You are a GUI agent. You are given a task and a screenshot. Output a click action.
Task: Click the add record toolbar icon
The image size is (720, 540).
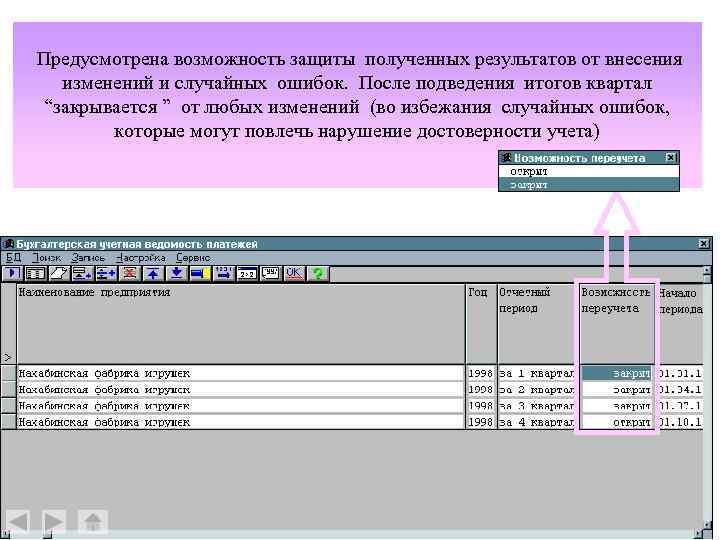[82, 274]
